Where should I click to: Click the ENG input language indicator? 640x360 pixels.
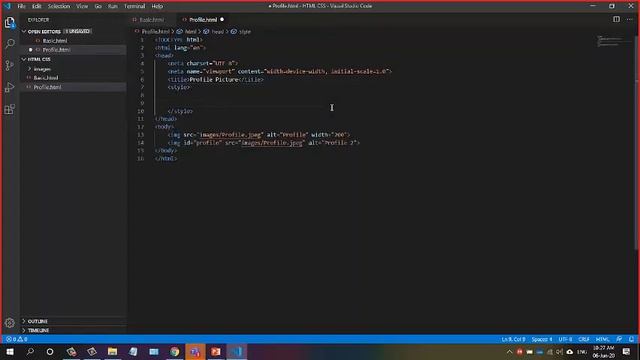coord(582,351)
